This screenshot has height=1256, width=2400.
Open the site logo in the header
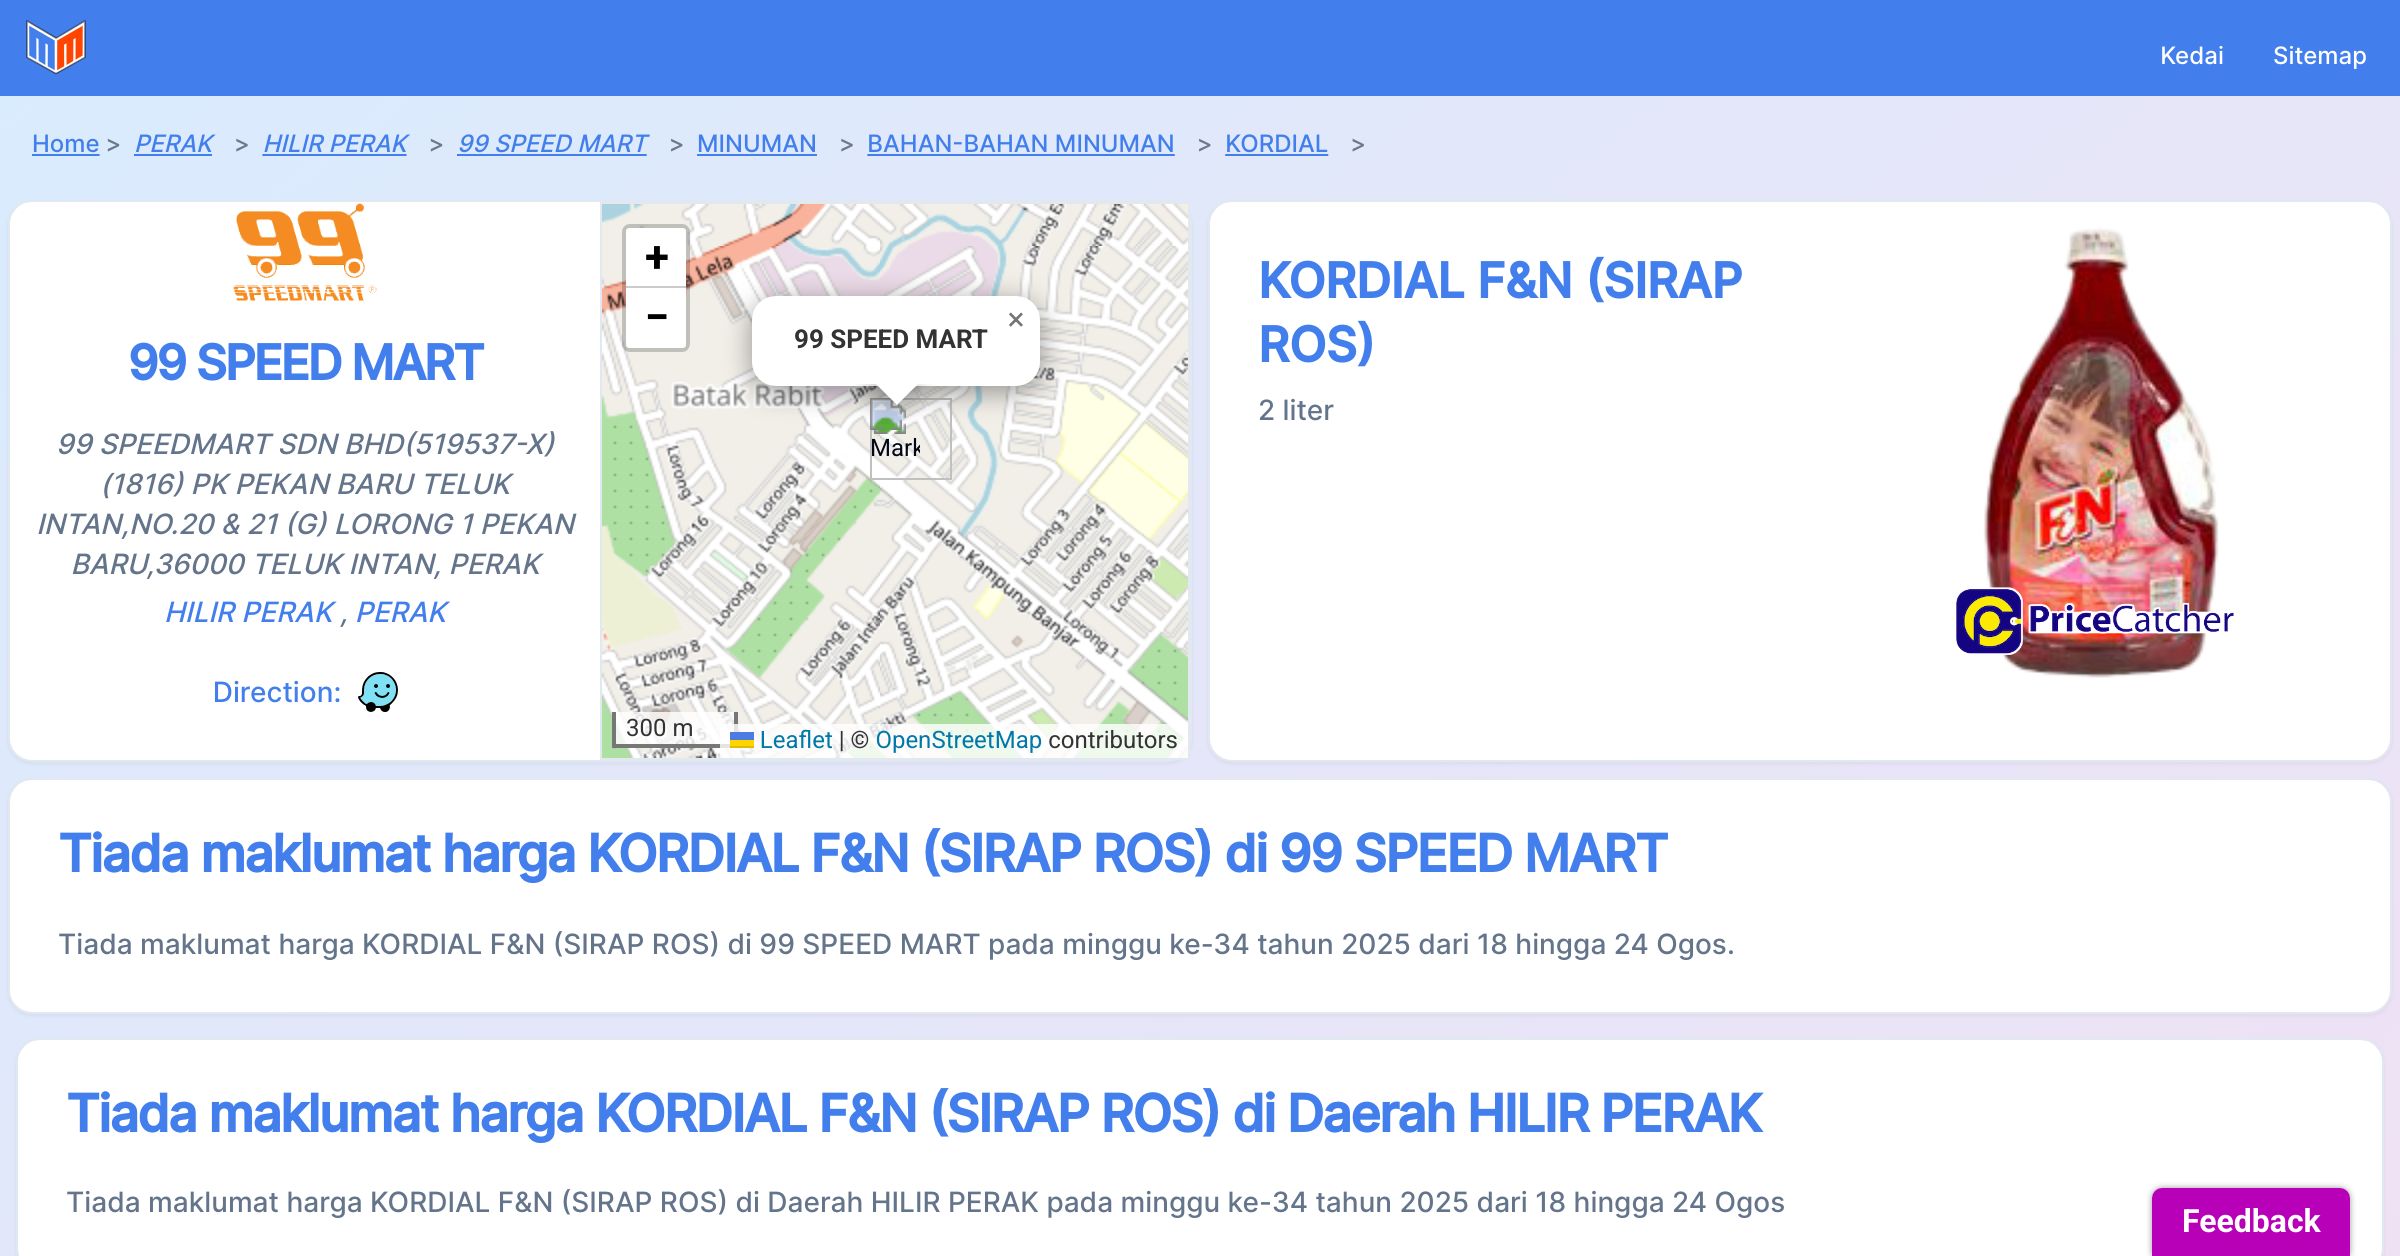click(x=56, y=47)
